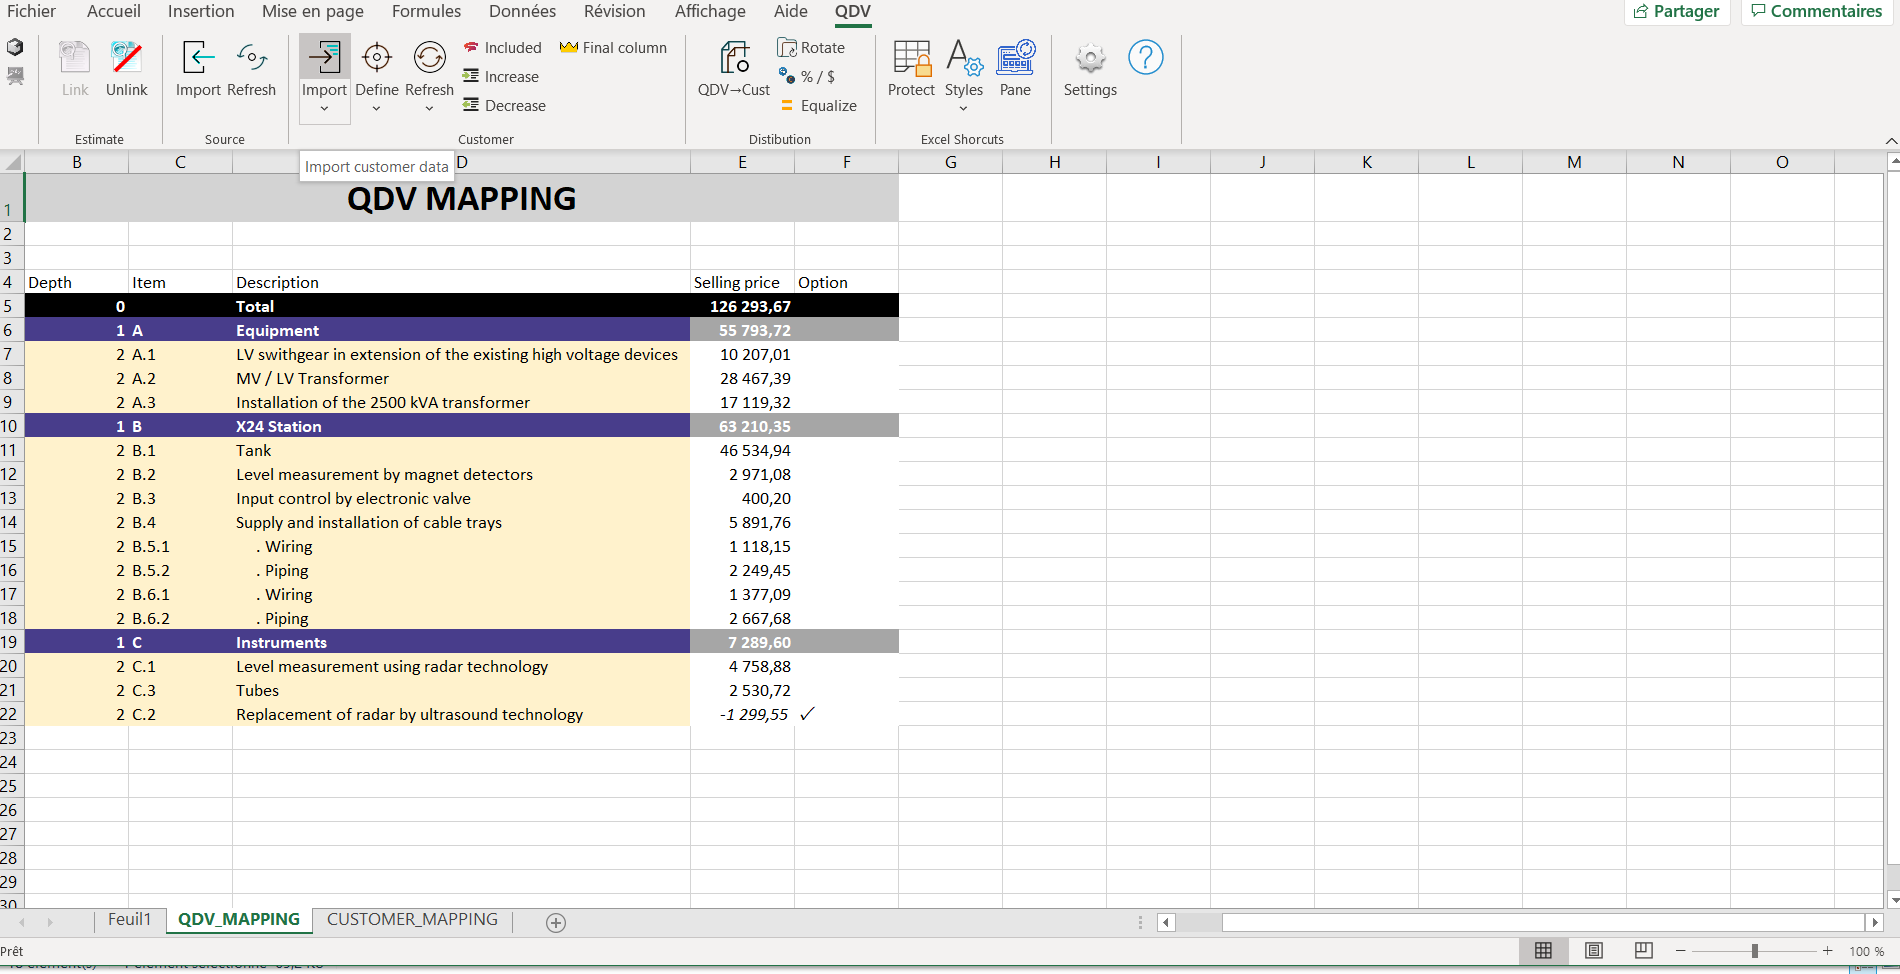Click Import customer data icon
Image resolution: width=1900 pixels, height=974 pixels.
[x=324, y=57]
